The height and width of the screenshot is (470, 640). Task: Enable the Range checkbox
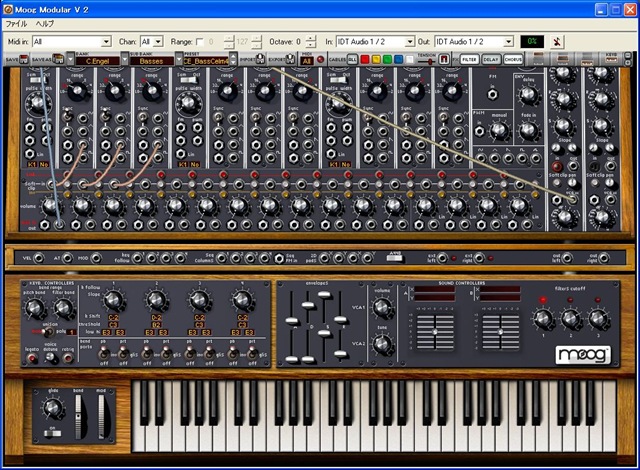200,42
